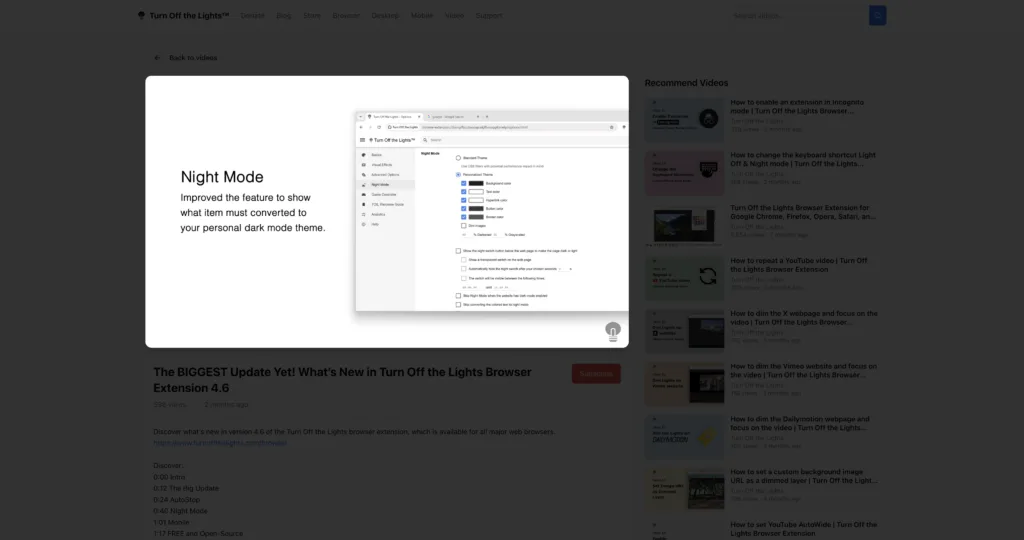Open the Donate menu item
This screenshot has width=1024, height=540.
pyautogui.click(x=252, y=16)
